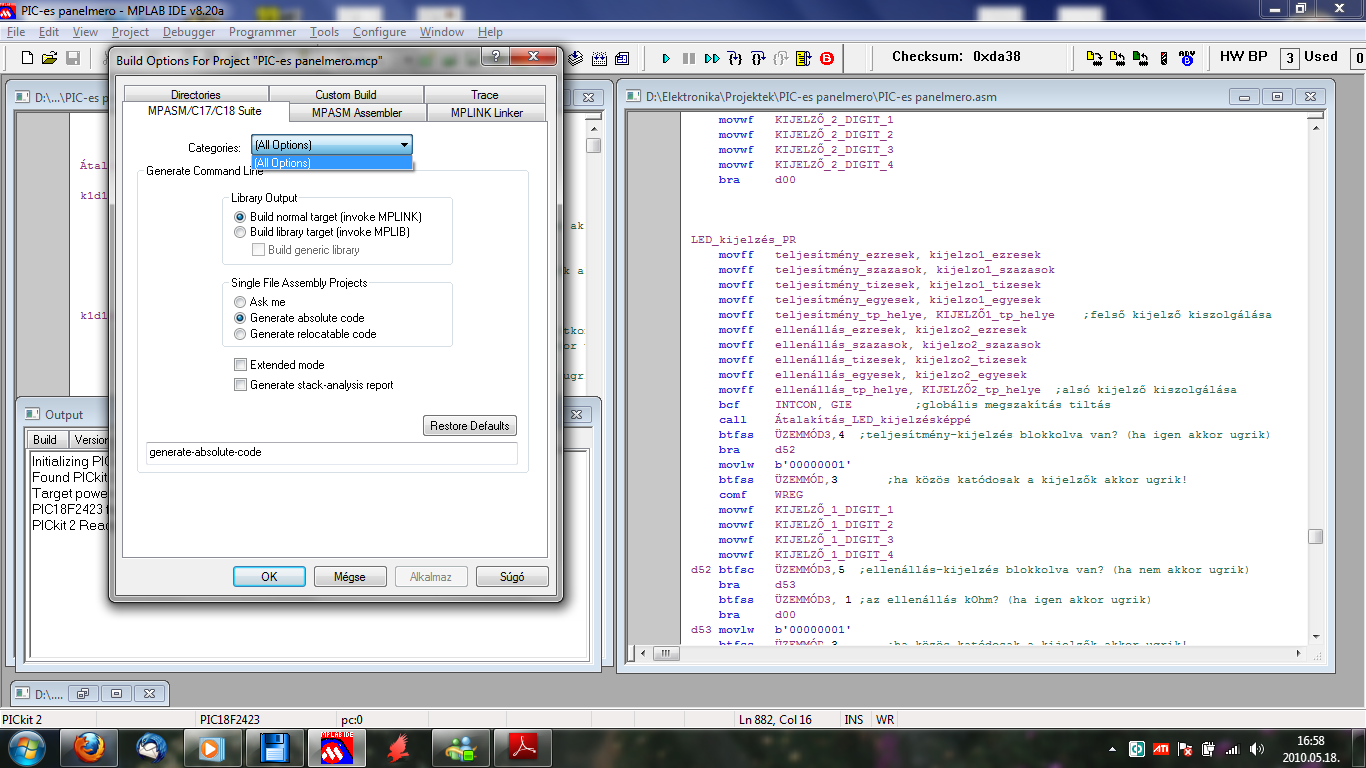The width and height of the screenshot is (1366, 768).
Task: Open Thunderbird from the taskbar
Action: [152, 747]
